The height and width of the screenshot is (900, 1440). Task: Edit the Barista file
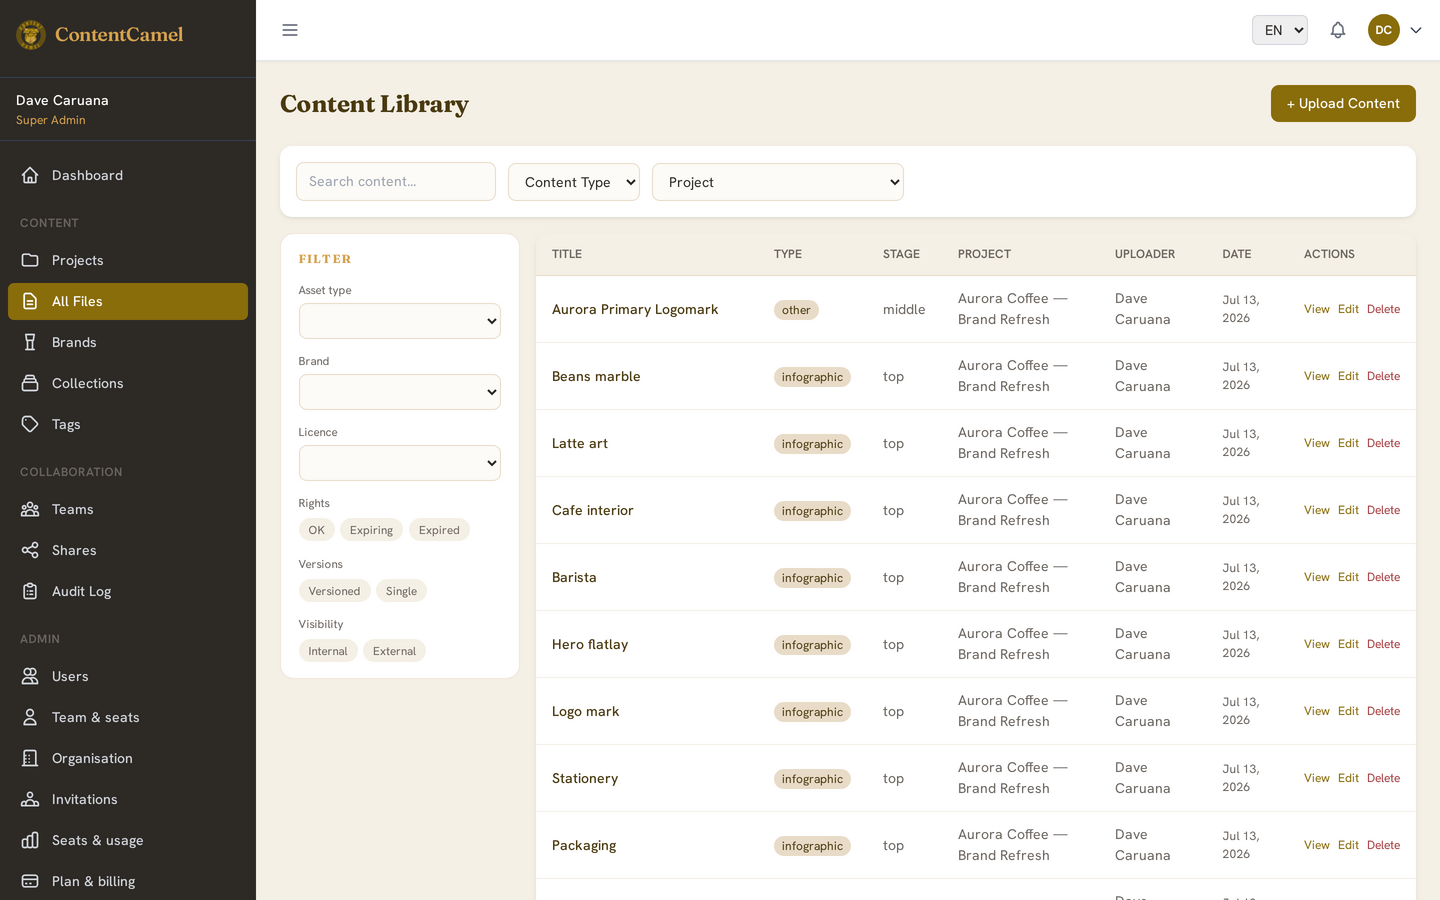(x=1348, y=577)
